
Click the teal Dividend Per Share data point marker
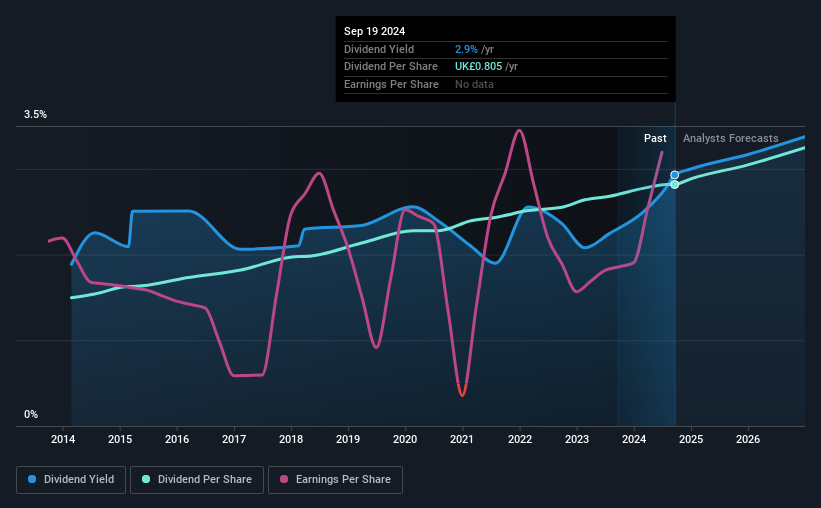674,184
